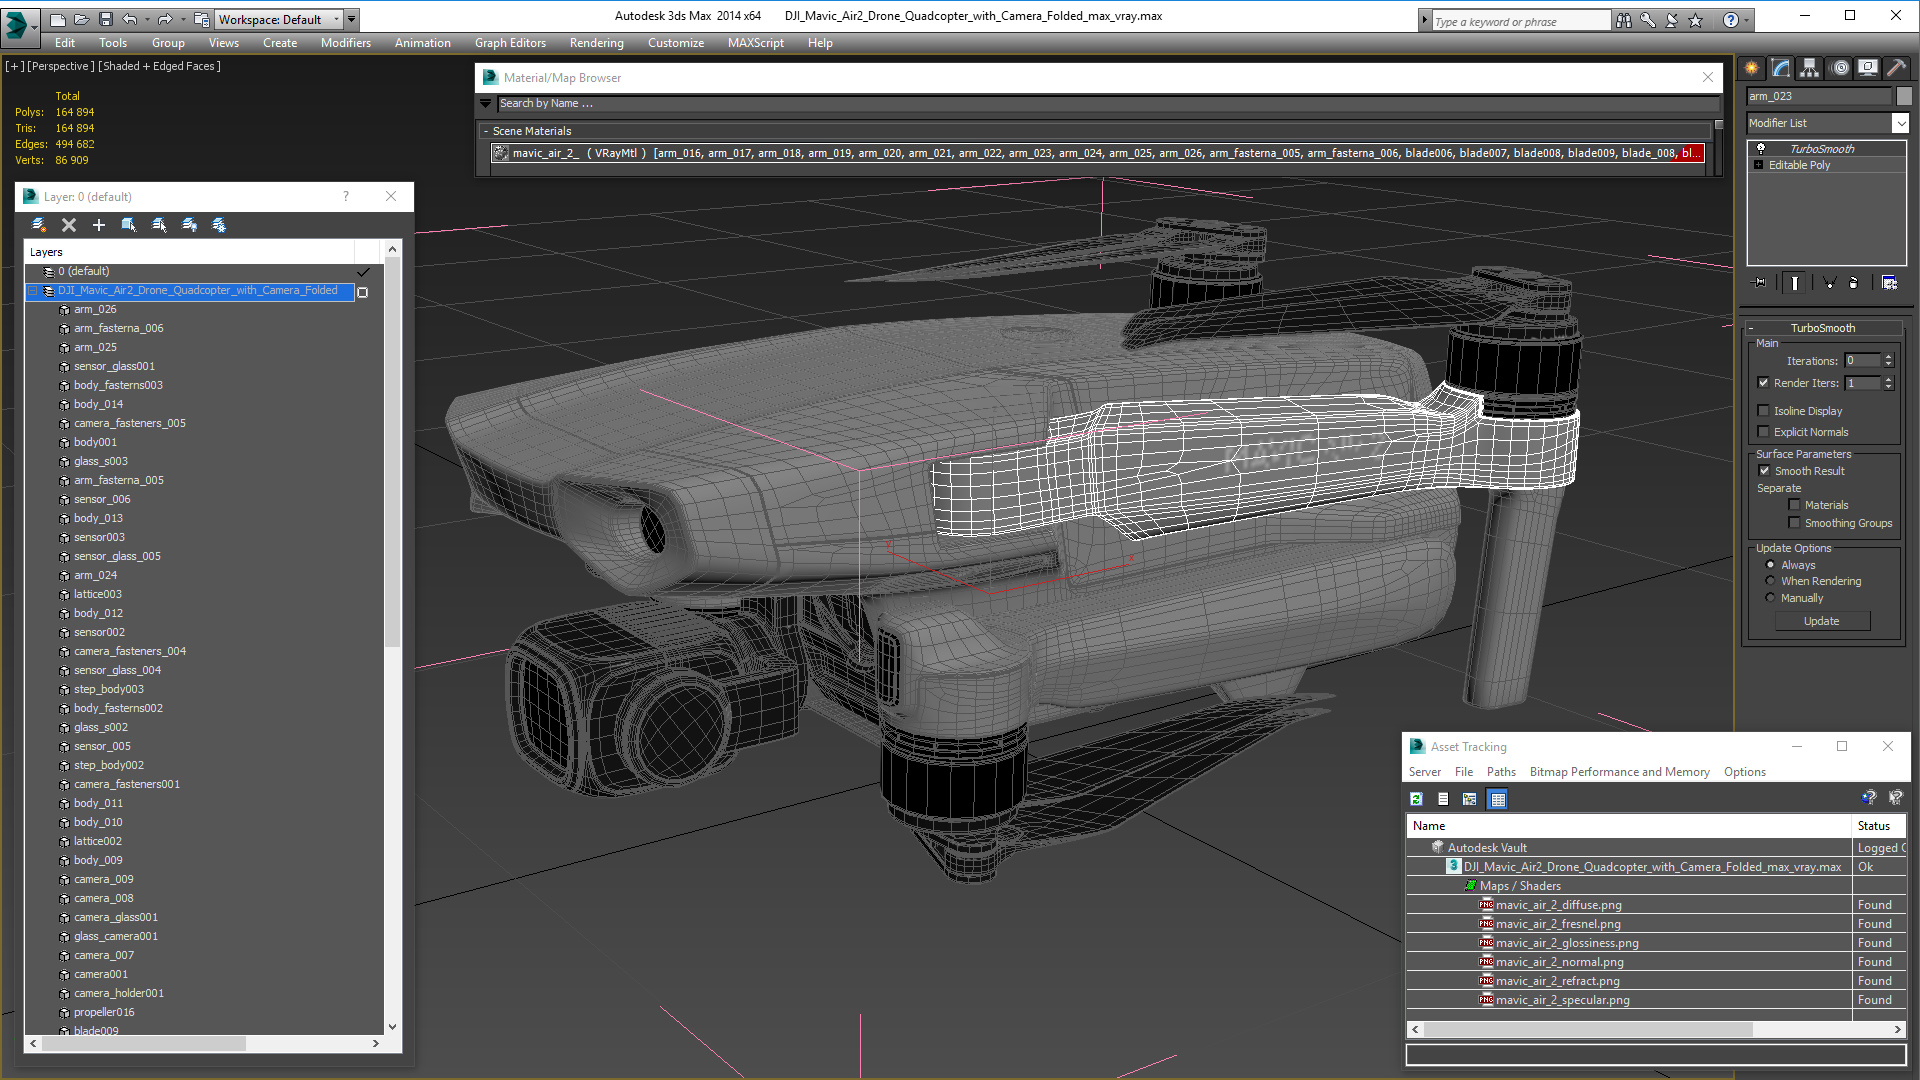Click the Communication Center satellite icon
This screenshot has width=1920, height=1080.
tap(1671, 20)
